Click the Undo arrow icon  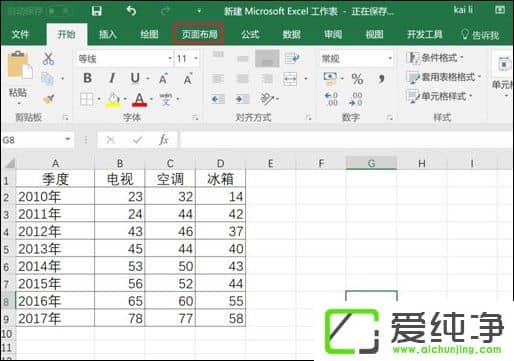(131, 11)
